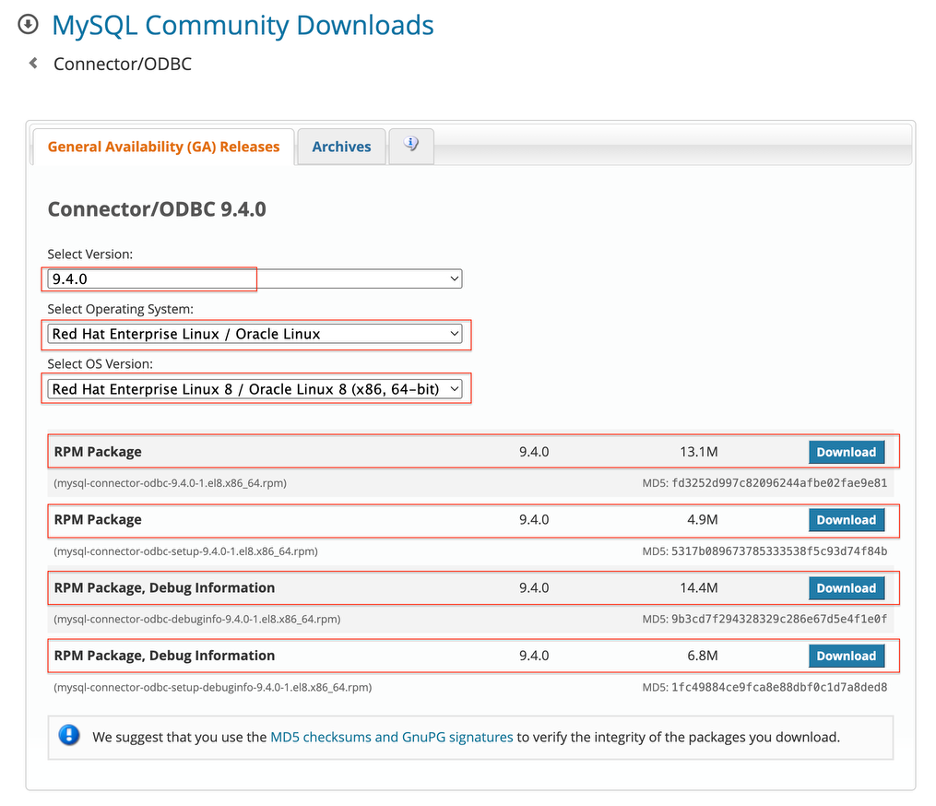Download the 13.1M RPM Package
This screenshot has height=806, width=936.
pos(846,452)
